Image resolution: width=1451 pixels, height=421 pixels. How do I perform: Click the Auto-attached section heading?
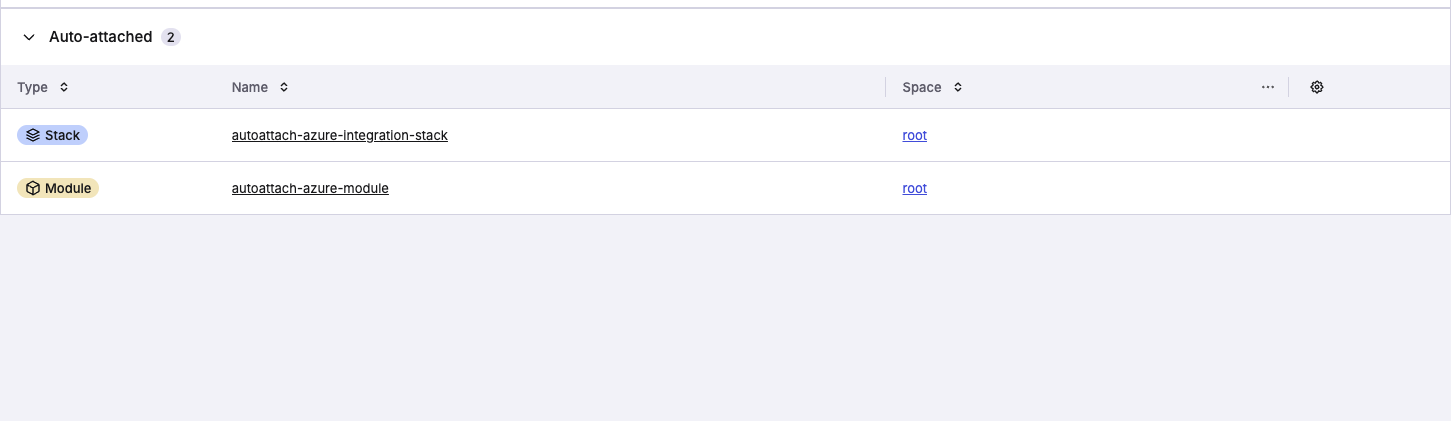[x=100, y=37]
